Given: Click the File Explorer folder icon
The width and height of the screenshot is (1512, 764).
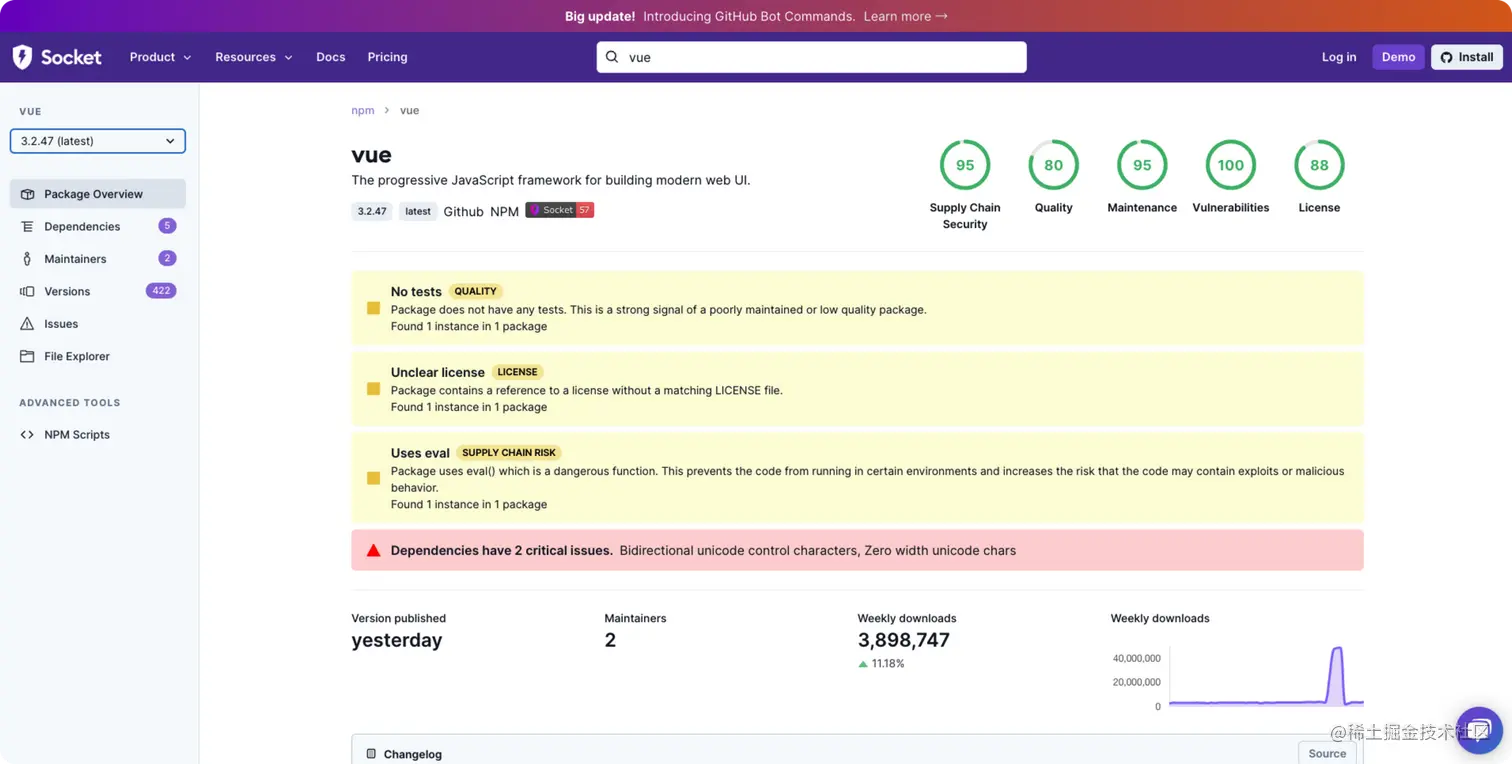Looking at the screenshot, I should [27, 356].
